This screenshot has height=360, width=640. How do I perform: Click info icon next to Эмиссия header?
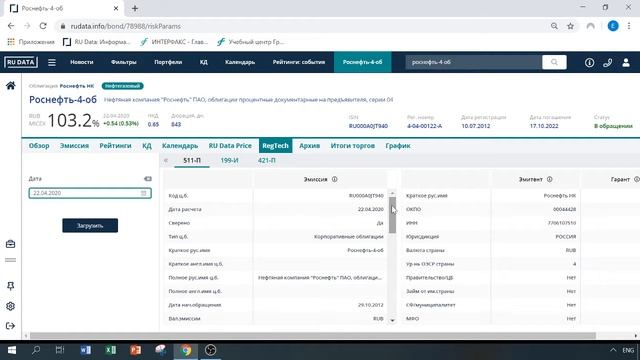335,179
